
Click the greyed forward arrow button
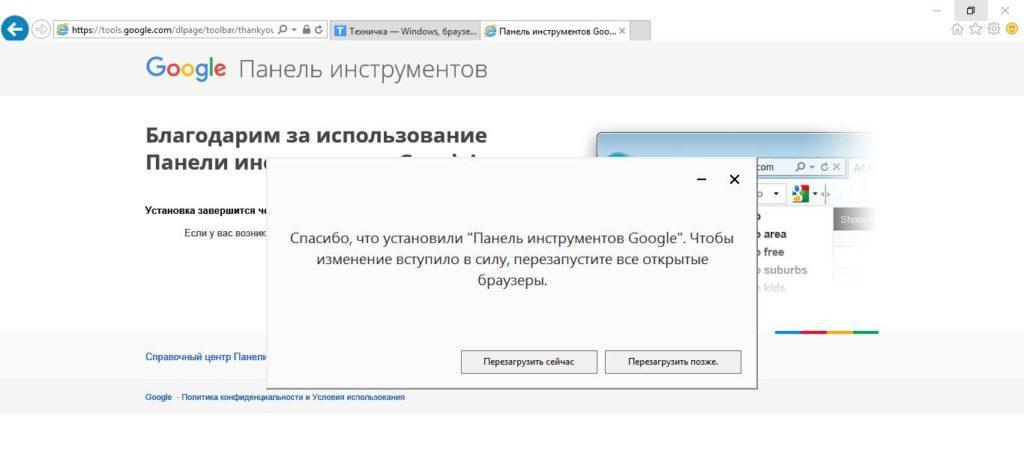click(x=41, y=29)
